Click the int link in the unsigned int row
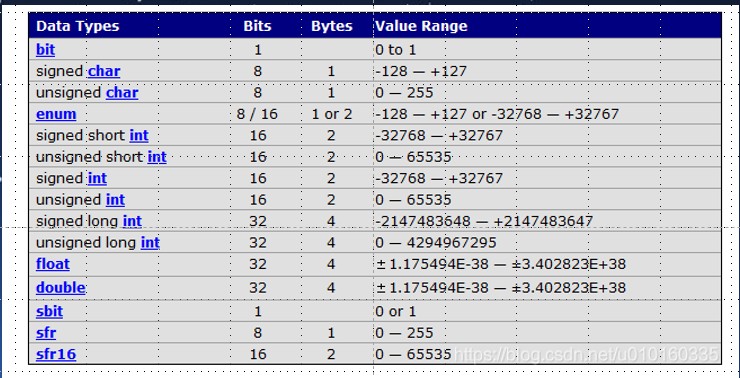740x378 pixels. coord(115,200)
